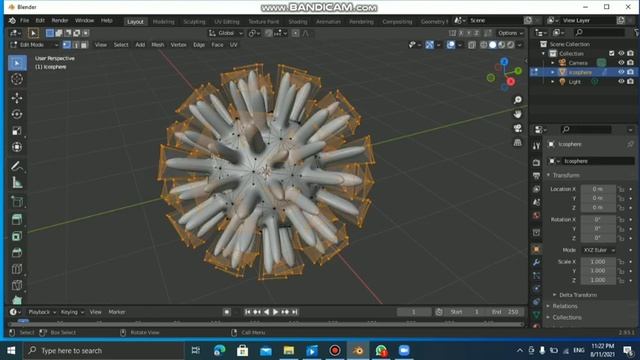The image size is (640, 360).
Task: Expand the Delta Transform panel
Action: click(x=577, y=295)
